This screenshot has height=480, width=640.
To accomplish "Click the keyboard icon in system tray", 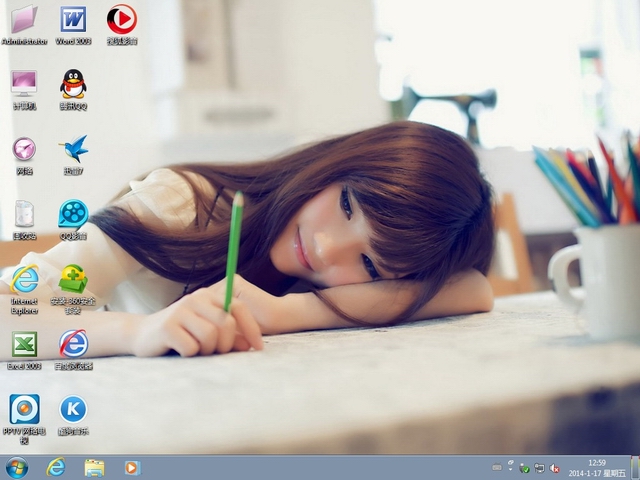I will (497, 467).
